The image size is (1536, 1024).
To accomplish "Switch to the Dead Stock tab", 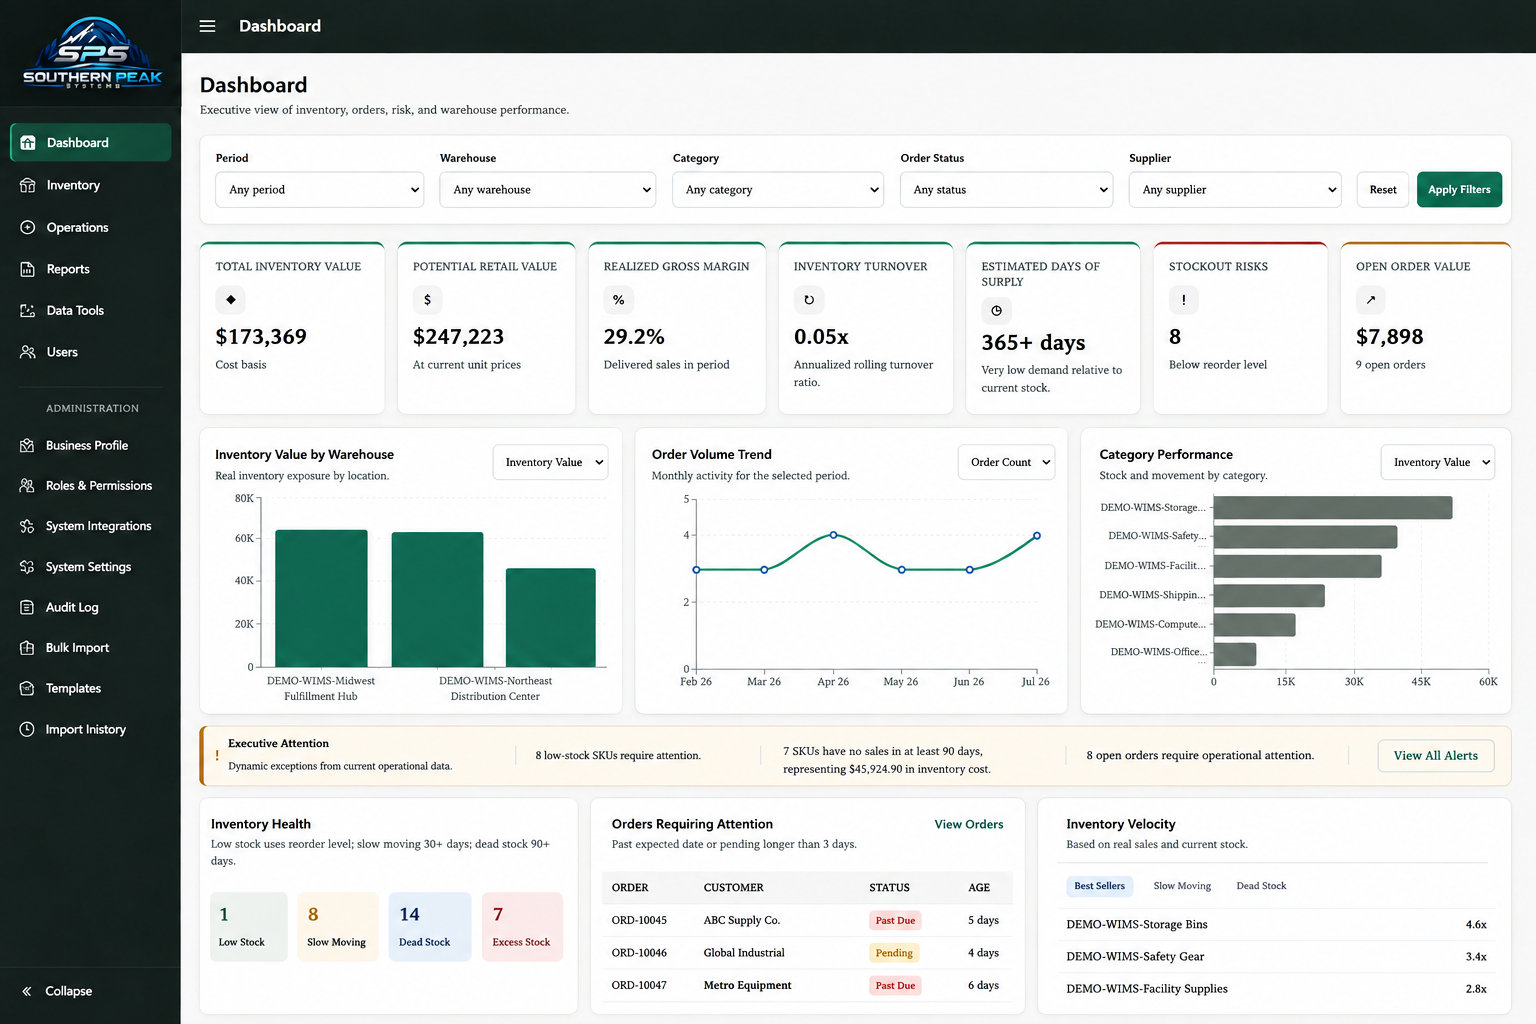I will [x=1261, y=886].
